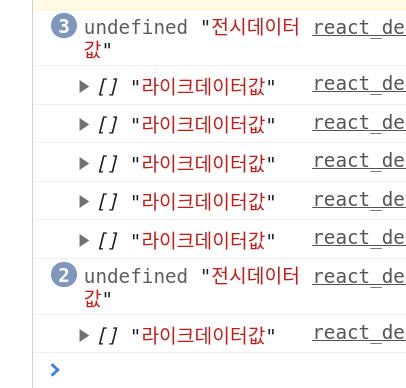Click the undefined value in the 3 badge row
This screenshot has width=406, height=388.
(136, 27)
